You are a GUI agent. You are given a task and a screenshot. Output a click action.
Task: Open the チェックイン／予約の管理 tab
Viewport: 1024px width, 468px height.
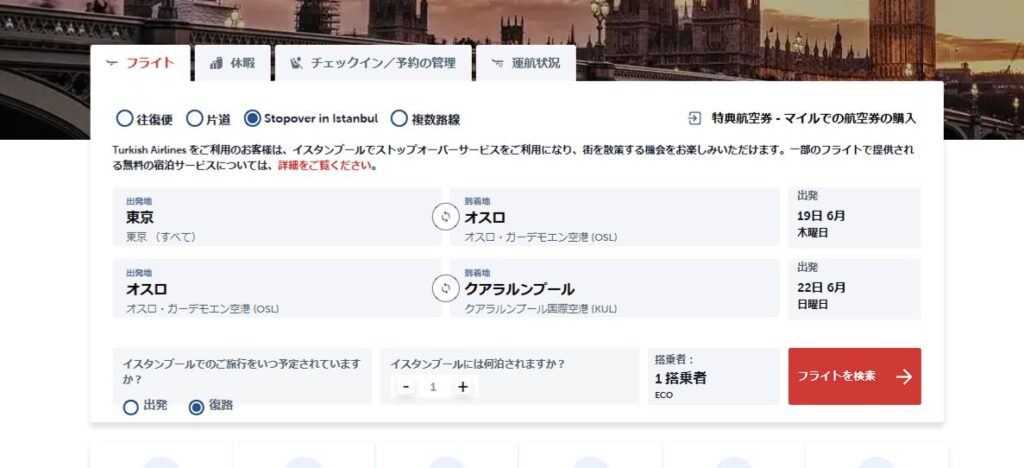point(372,63)
